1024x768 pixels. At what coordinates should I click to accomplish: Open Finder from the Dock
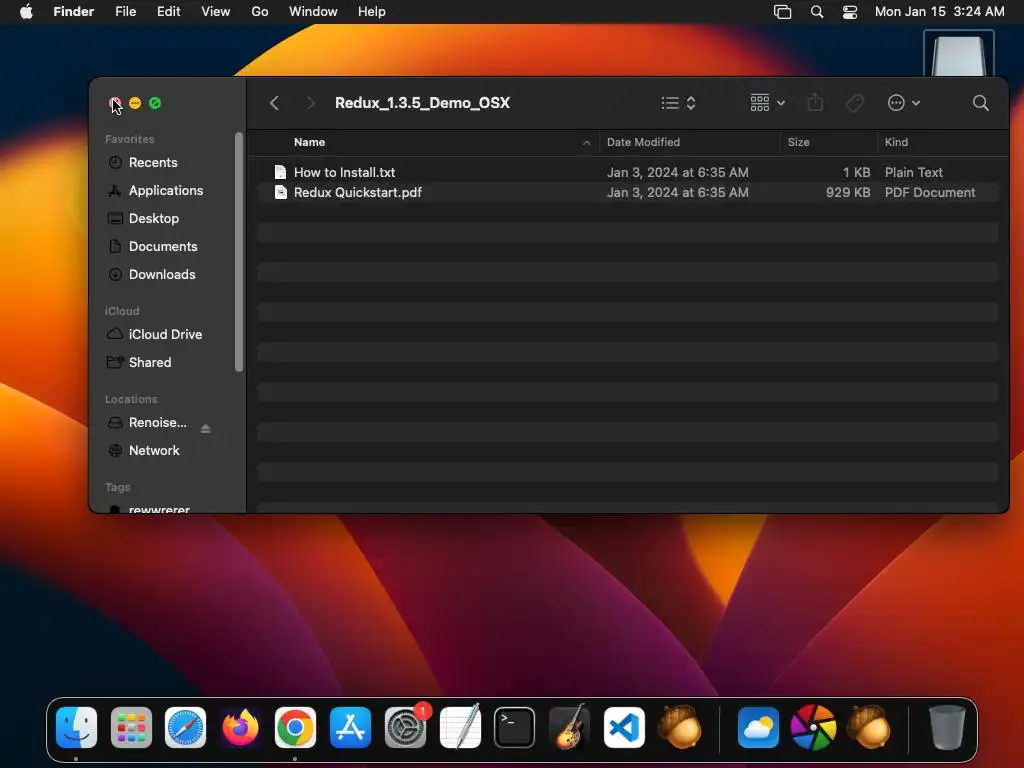[76, 728]
